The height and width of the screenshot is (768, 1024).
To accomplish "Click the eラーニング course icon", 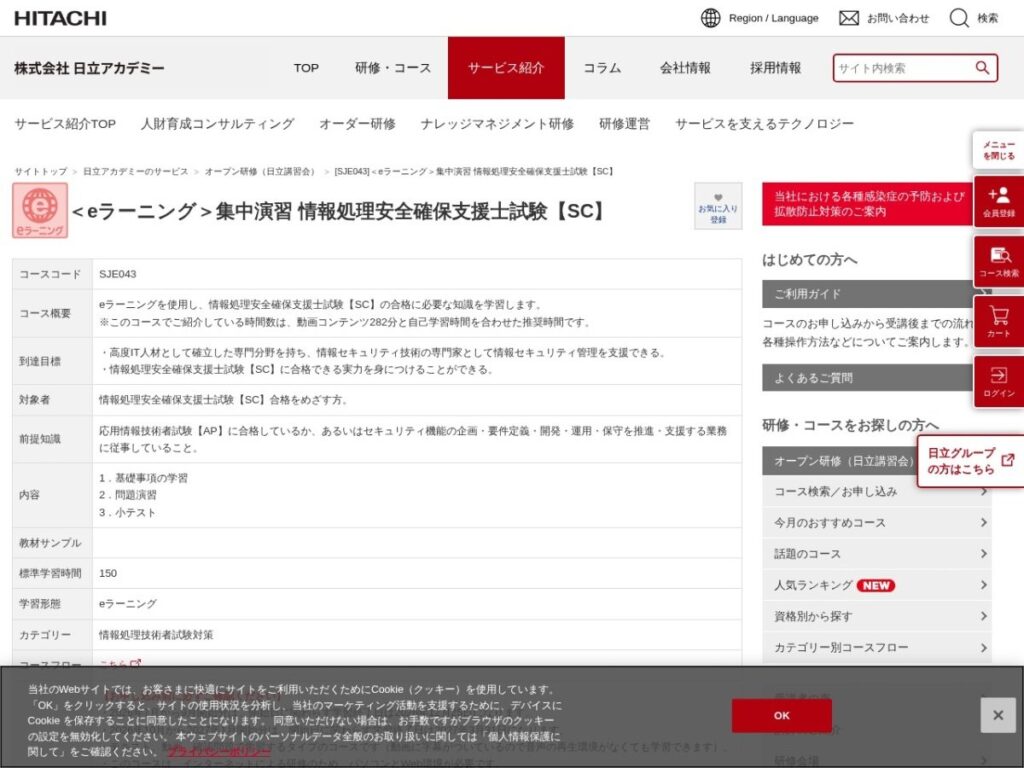I will pyautogui.click(x=40, y=210).
